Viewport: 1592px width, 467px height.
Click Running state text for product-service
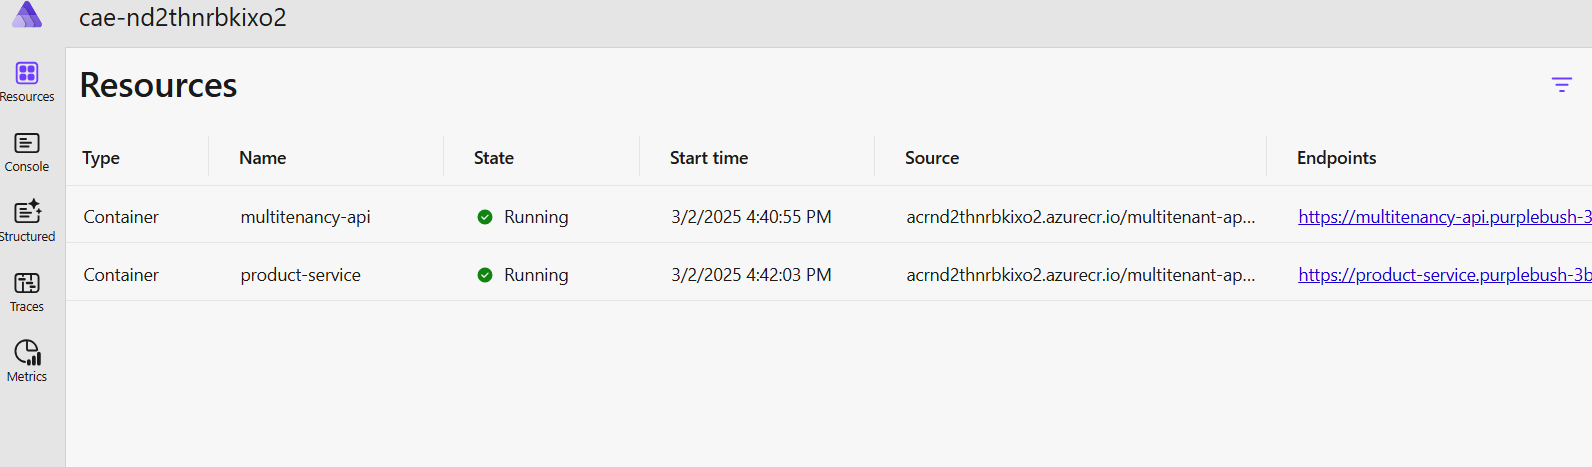[x=536, y=275]
